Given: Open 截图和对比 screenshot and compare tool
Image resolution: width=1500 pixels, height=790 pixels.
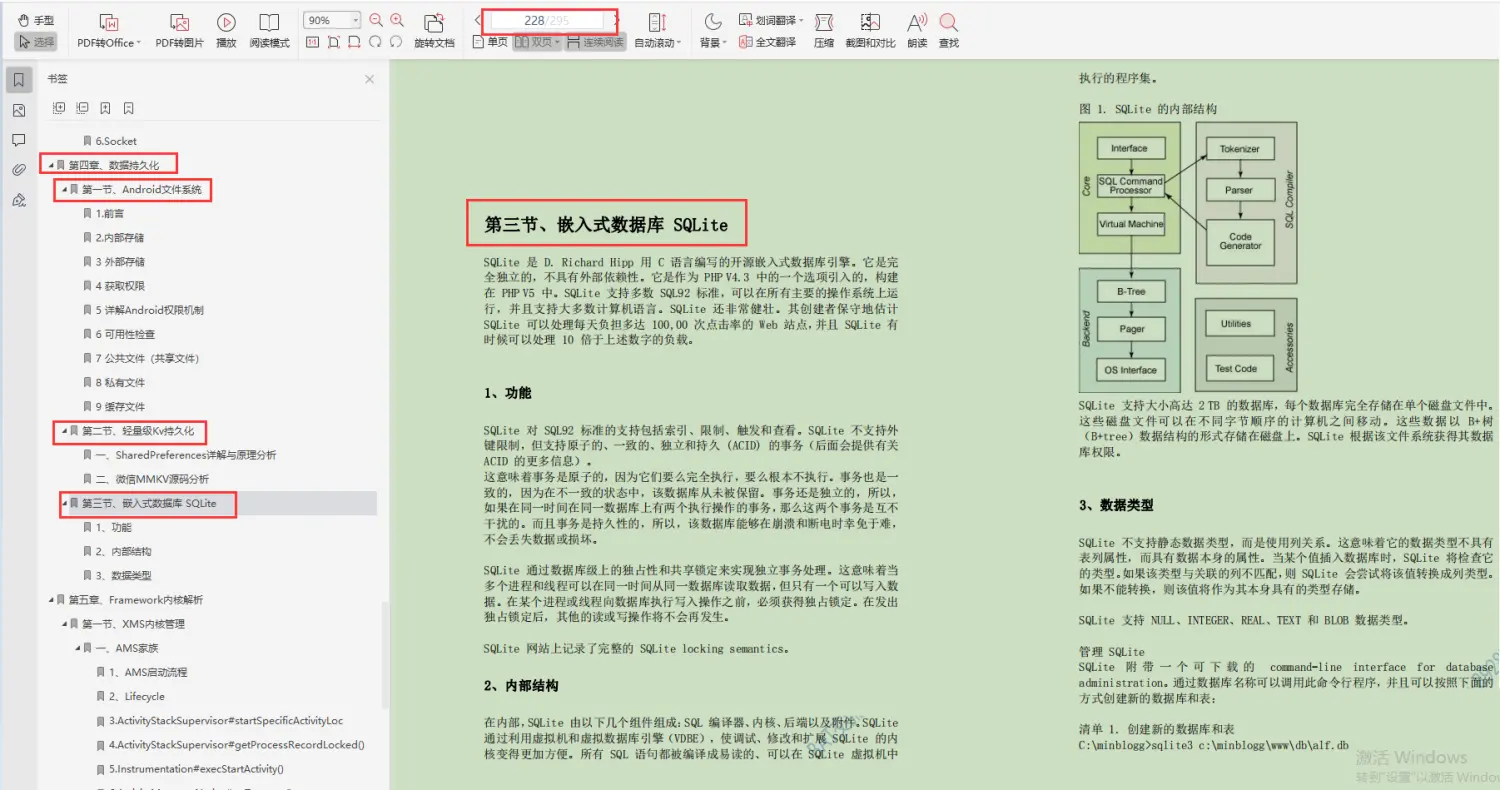Looking at the screenshot, I should point(870,31).
